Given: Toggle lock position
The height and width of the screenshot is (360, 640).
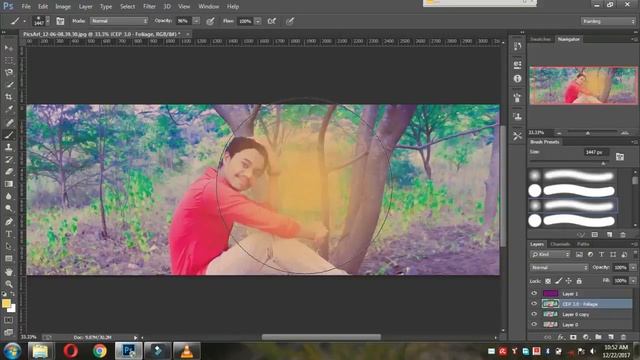Looking at the screenshot, I should pyautogui.click(x=569, y=281).
